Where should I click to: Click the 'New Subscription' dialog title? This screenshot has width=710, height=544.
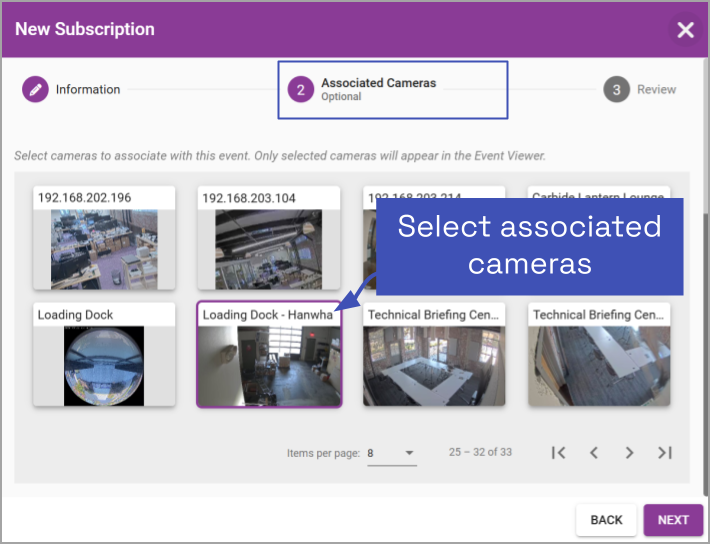(x=85, y=29)
